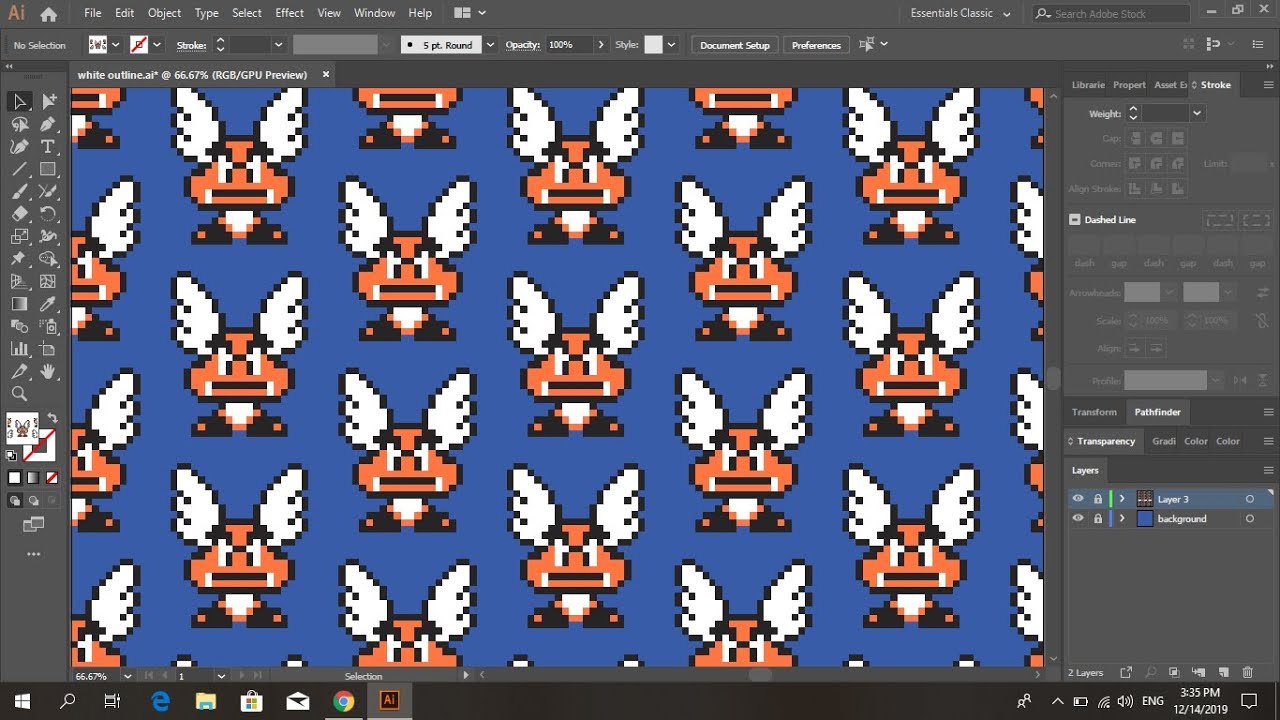
Task: Choose the Rectangle tool
Action: (x=48, y=169)
